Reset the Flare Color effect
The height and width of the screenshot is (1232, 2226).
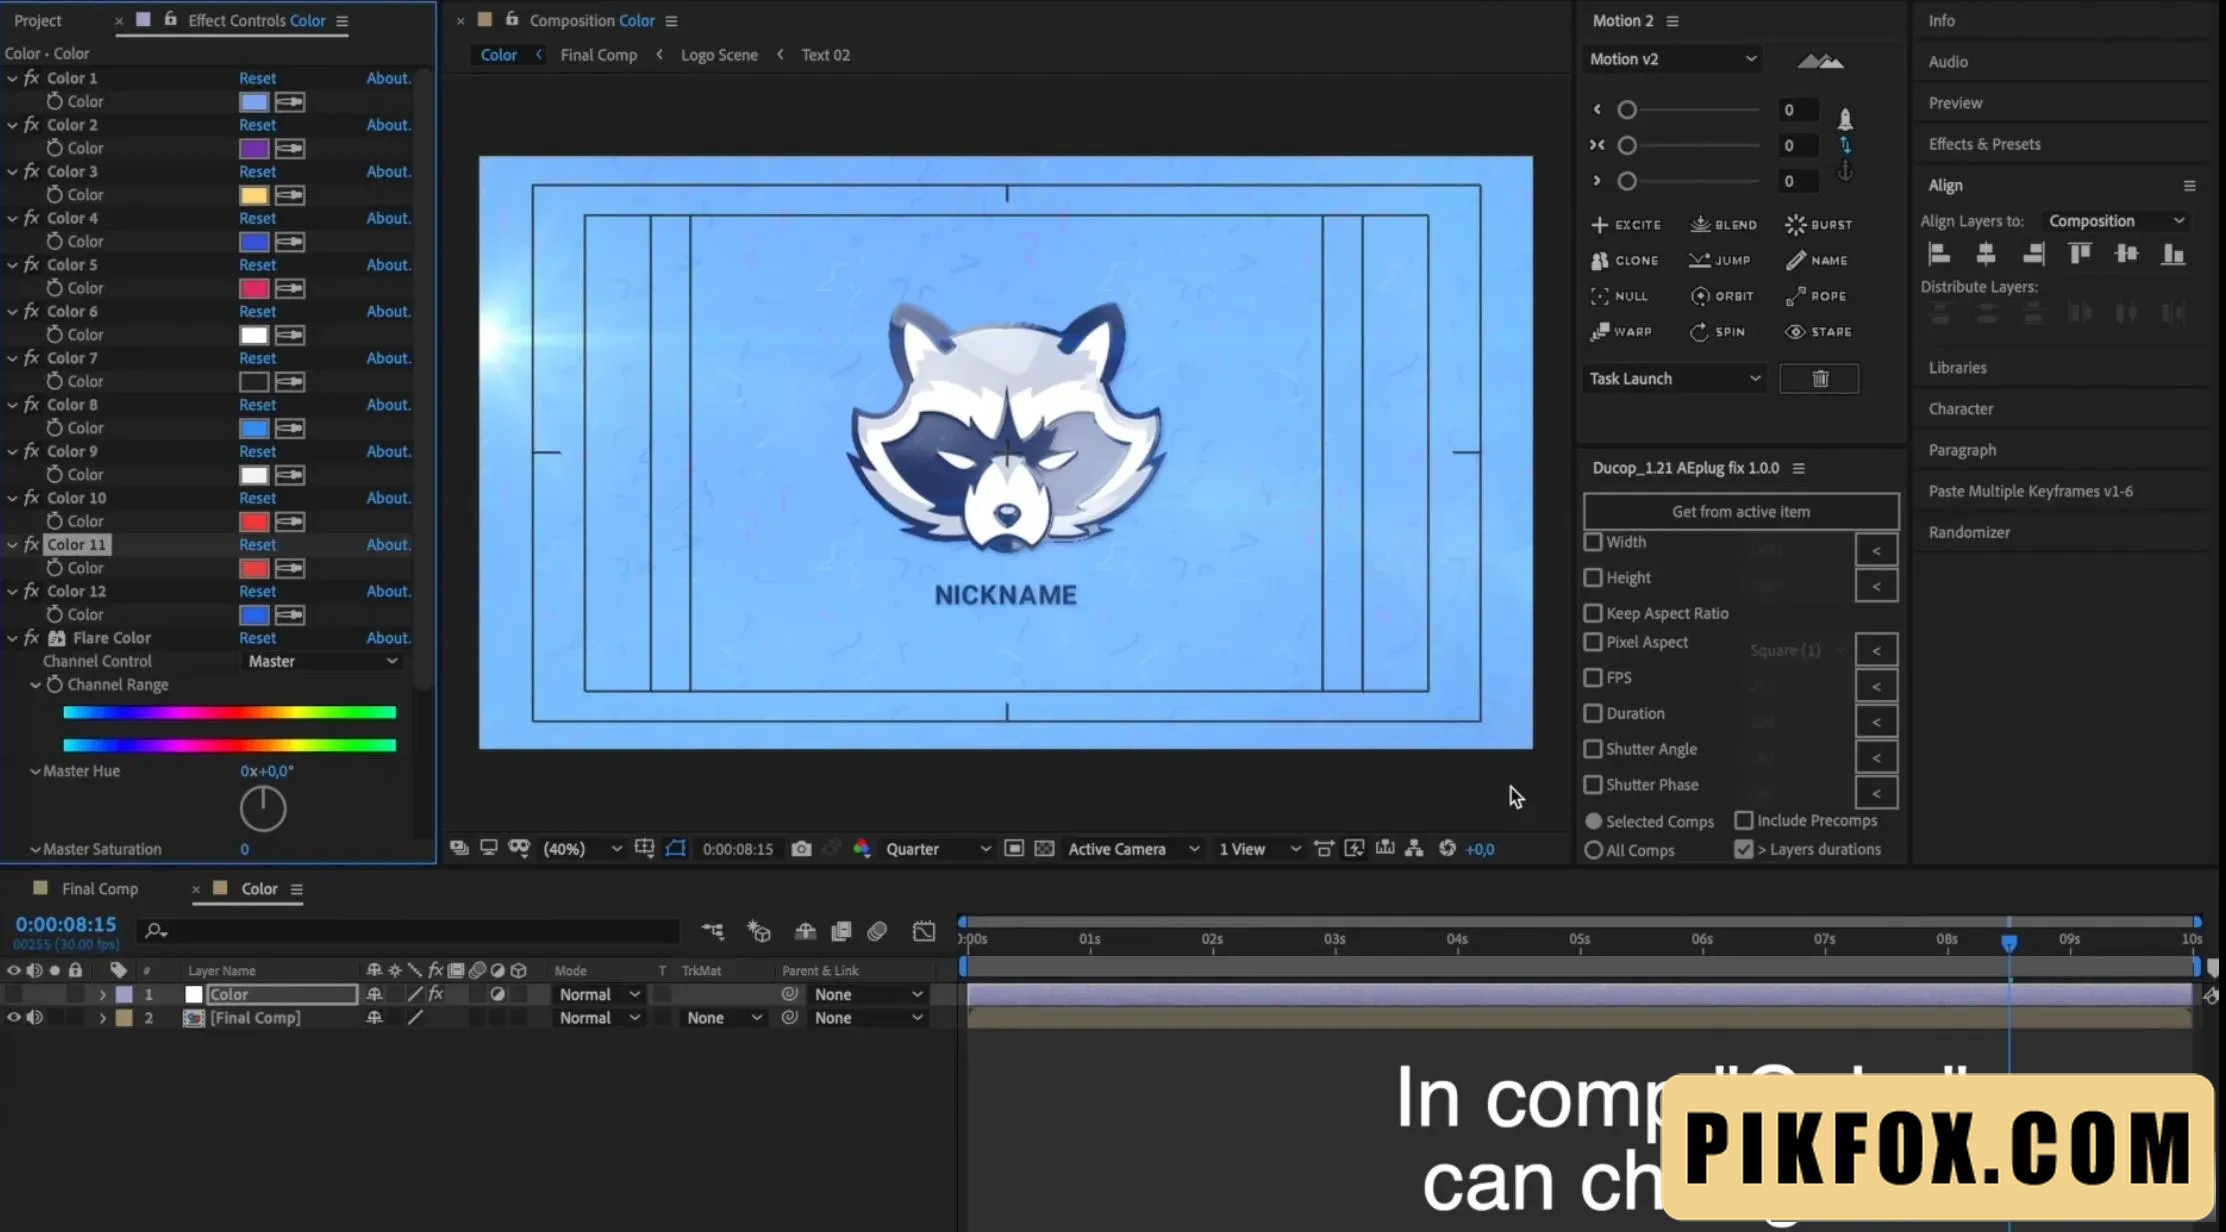tap(257, 638)
